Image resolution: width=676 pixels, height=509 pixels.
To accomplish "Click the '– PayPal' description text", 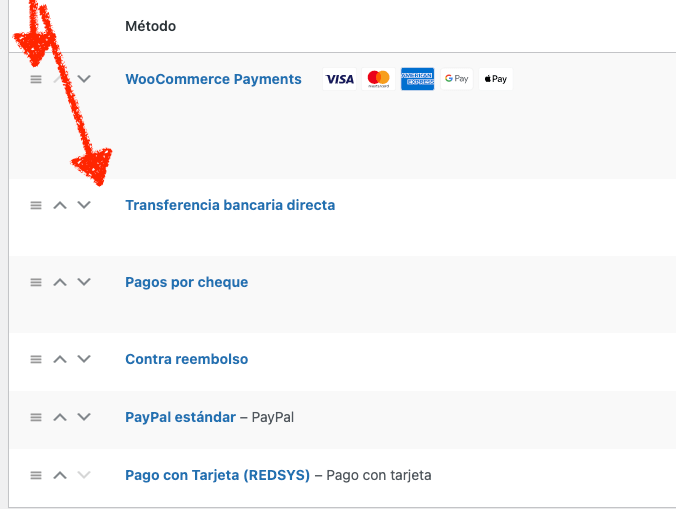I will coord(267,417).
